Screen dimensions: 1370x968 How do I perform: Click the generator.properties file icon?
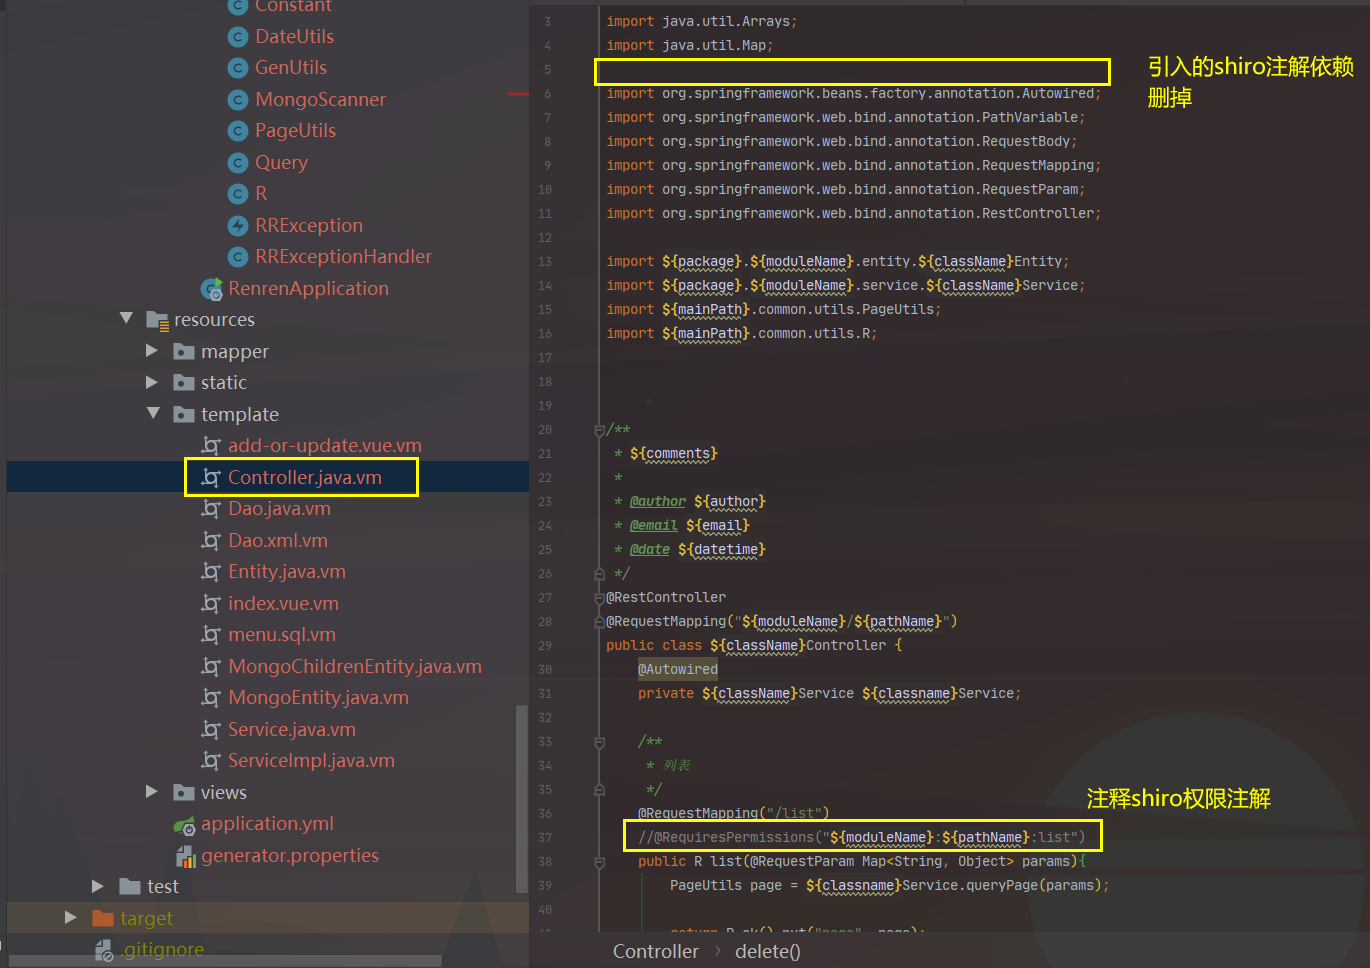coord(186,857)
